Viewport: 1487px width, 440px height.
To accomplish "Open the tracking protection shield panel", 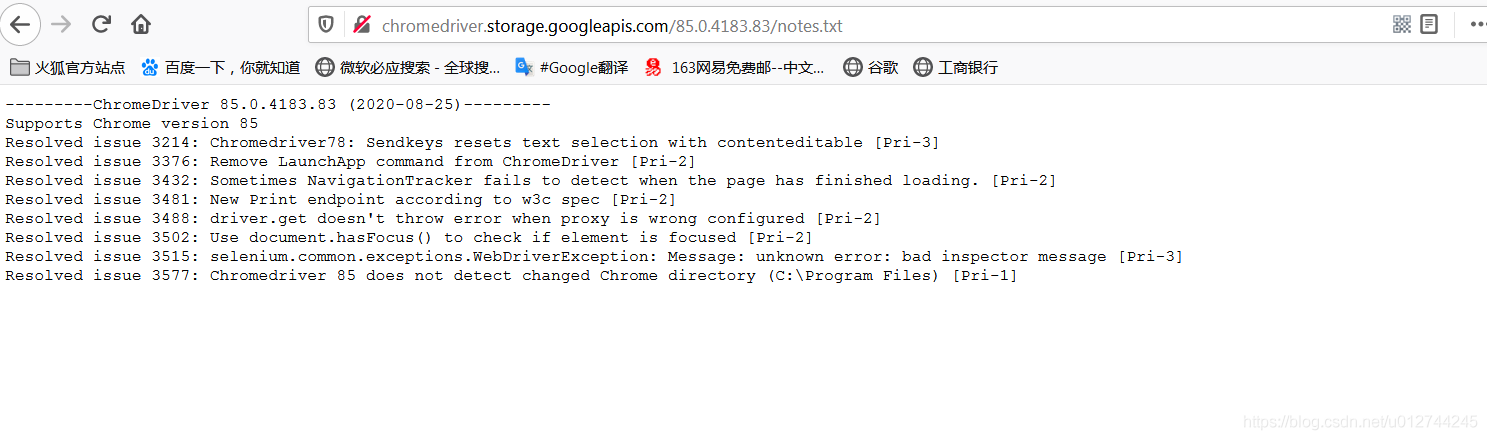I will click(x=326, y=25).
